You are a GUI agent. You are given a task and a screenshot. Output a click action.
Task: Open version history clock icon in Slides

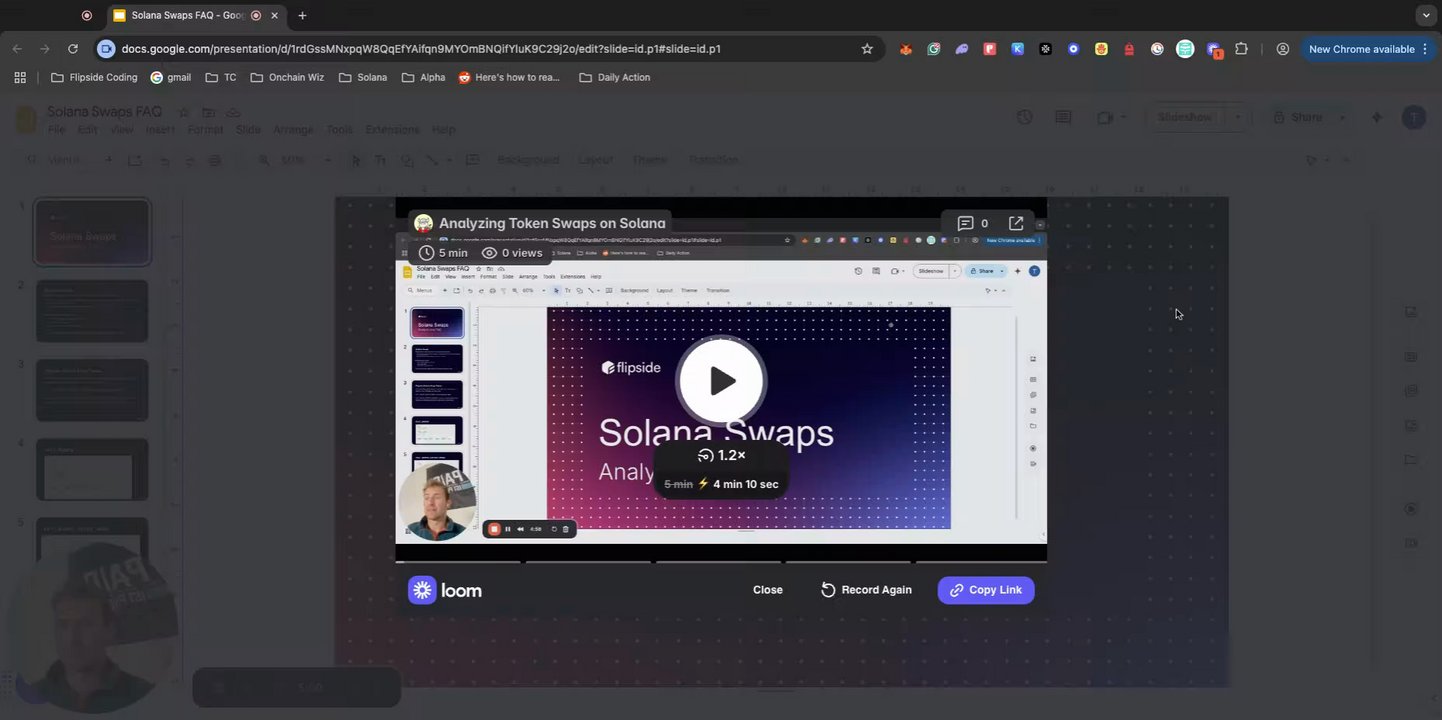click(x=1025, y=117)
